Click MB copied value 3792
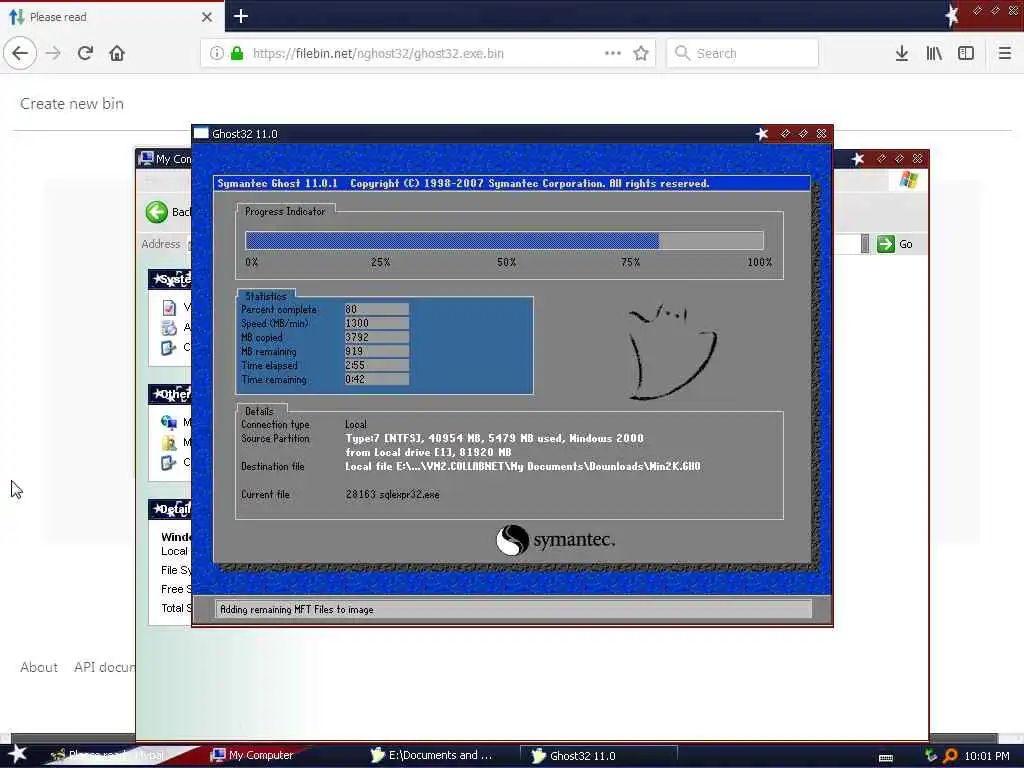 [x=376, y=337]
